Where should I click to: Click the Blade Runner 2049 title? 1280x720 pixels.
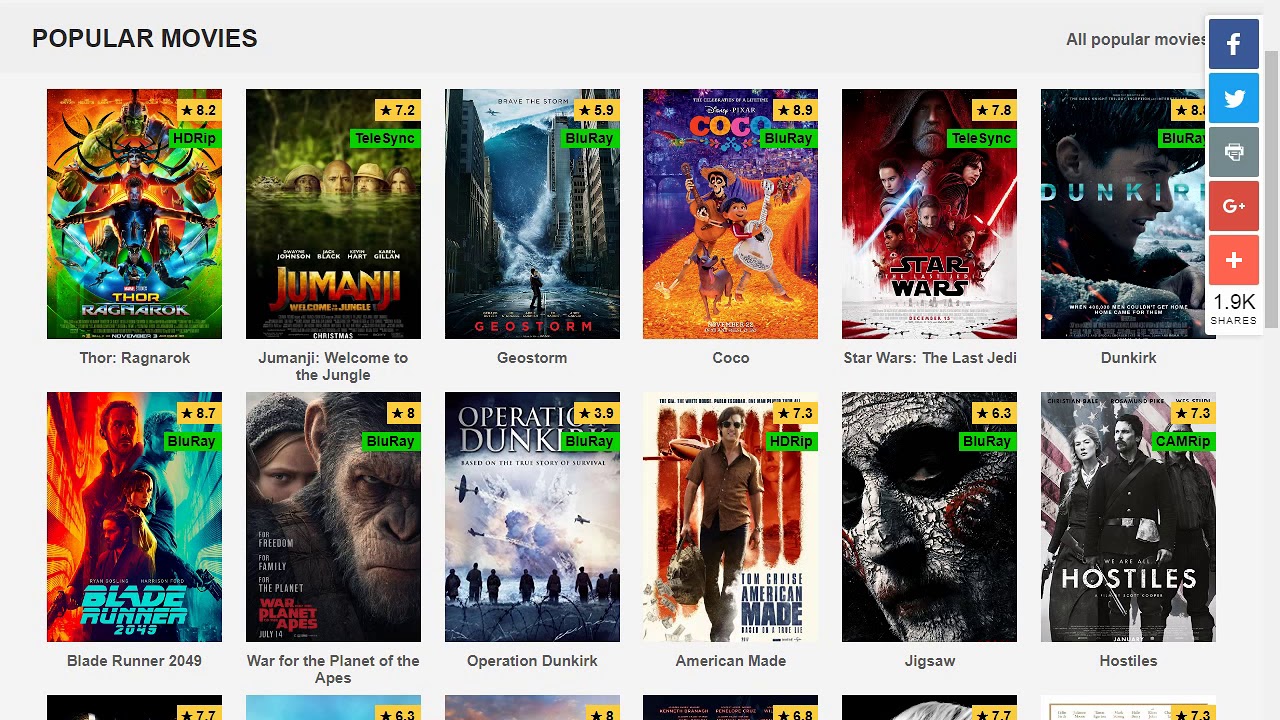point(134,661)
